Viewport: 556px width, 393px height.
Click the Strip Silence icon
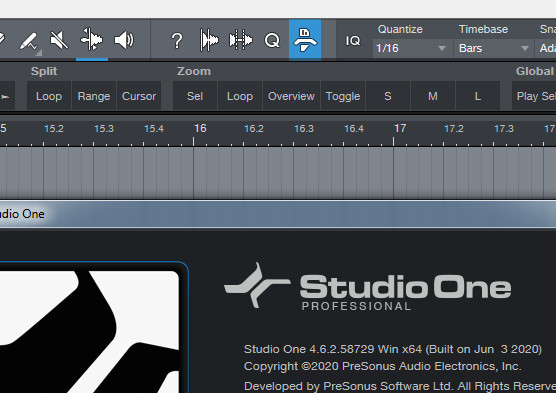209,40
